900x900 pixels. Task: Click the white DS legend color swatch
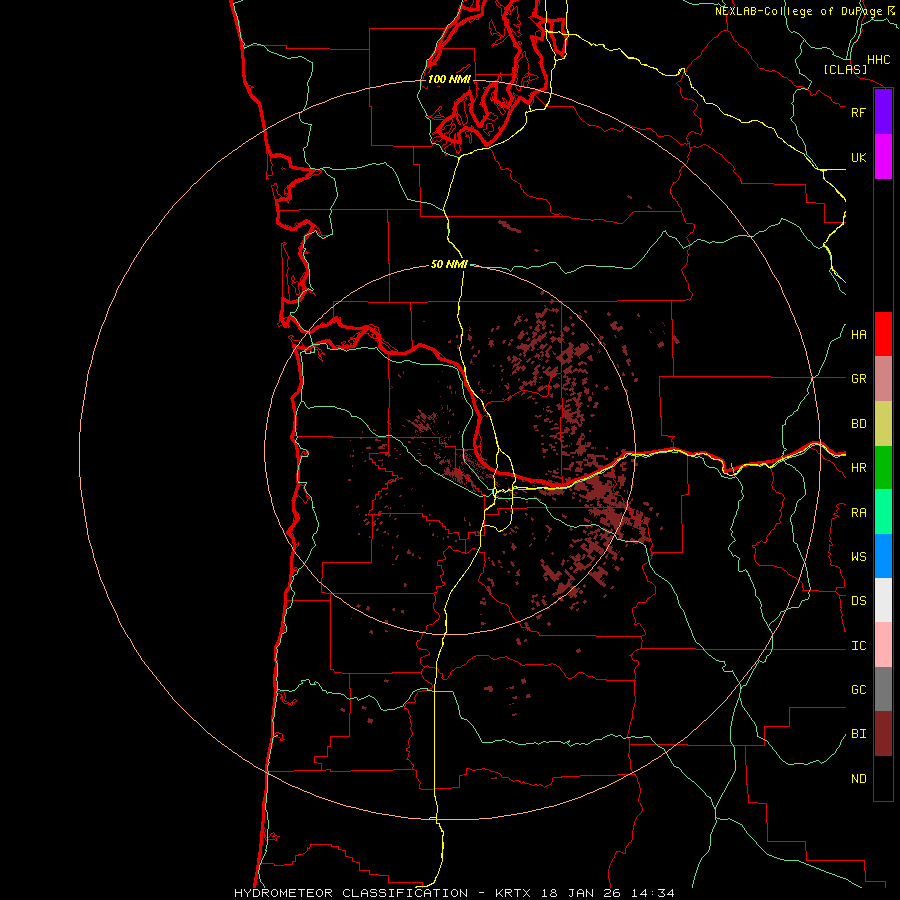(883, 600)
